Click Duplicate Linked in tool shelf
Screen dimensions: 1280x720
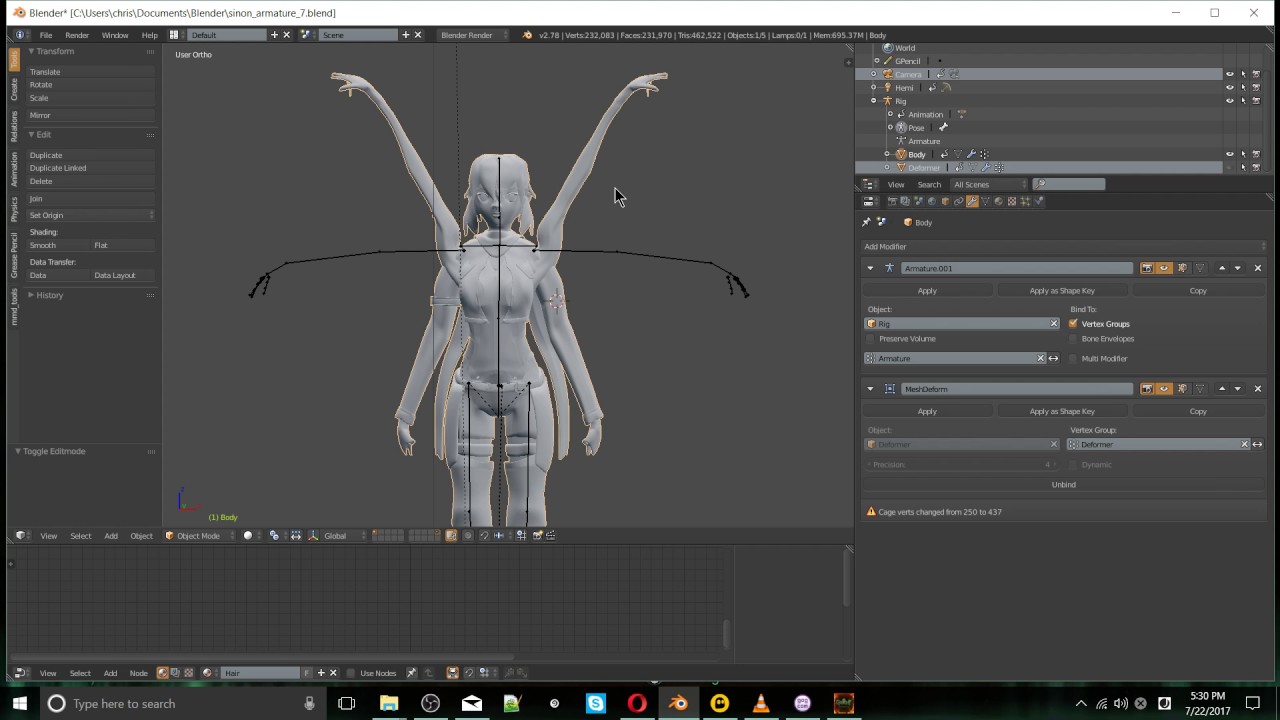click(90, 168)
